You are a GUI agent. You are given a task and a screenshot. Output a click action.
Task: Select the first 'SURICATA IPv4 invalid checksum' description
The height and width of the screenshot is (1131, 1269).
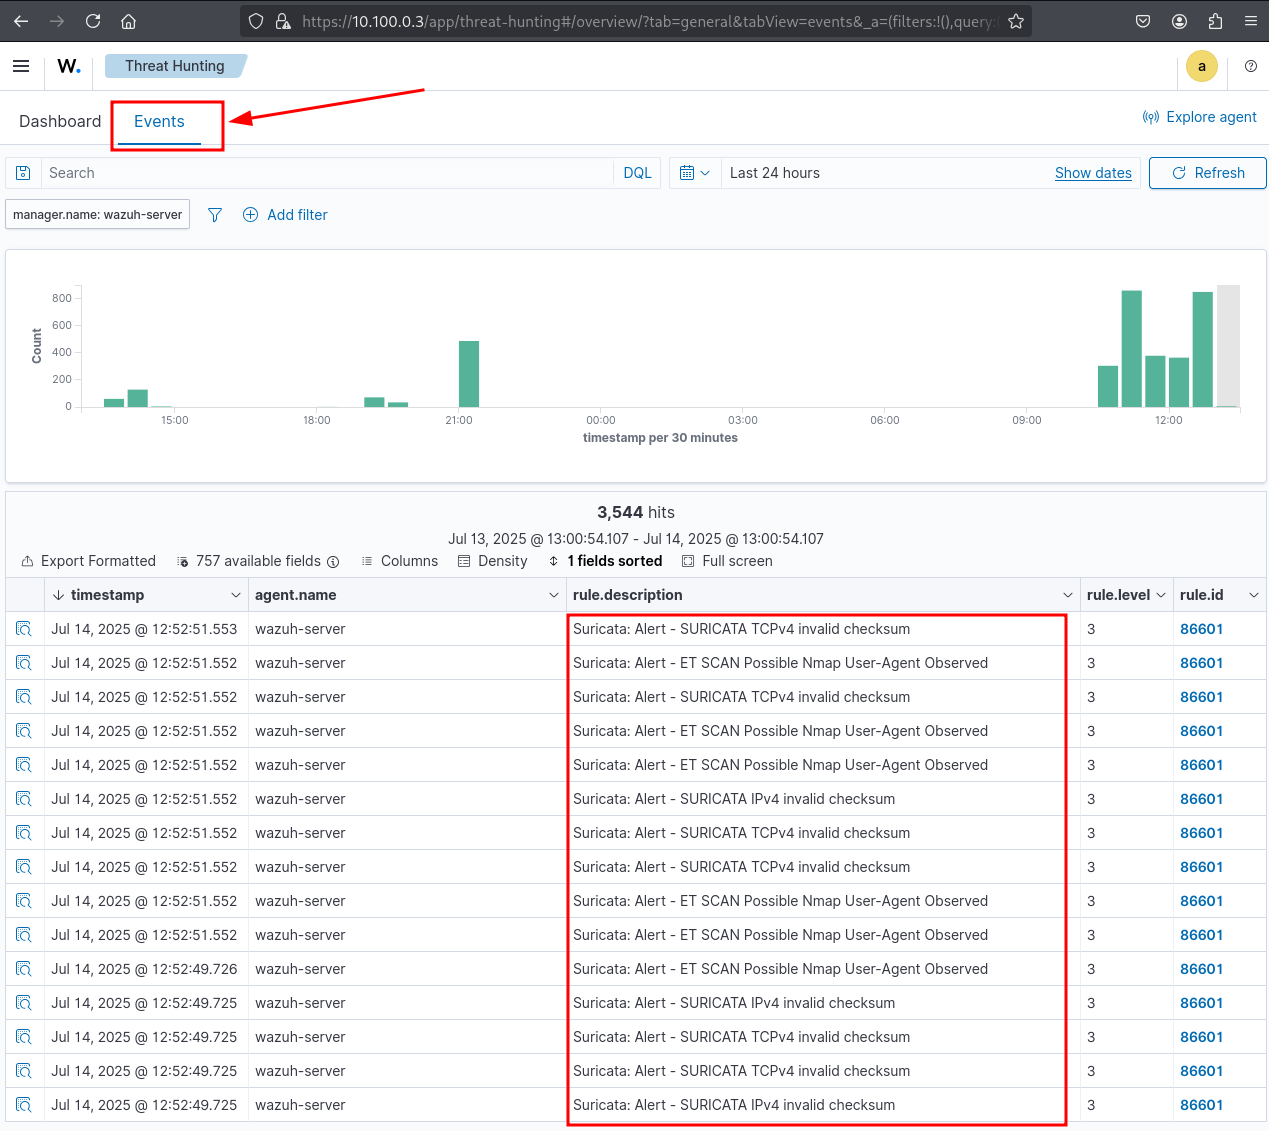734,799
